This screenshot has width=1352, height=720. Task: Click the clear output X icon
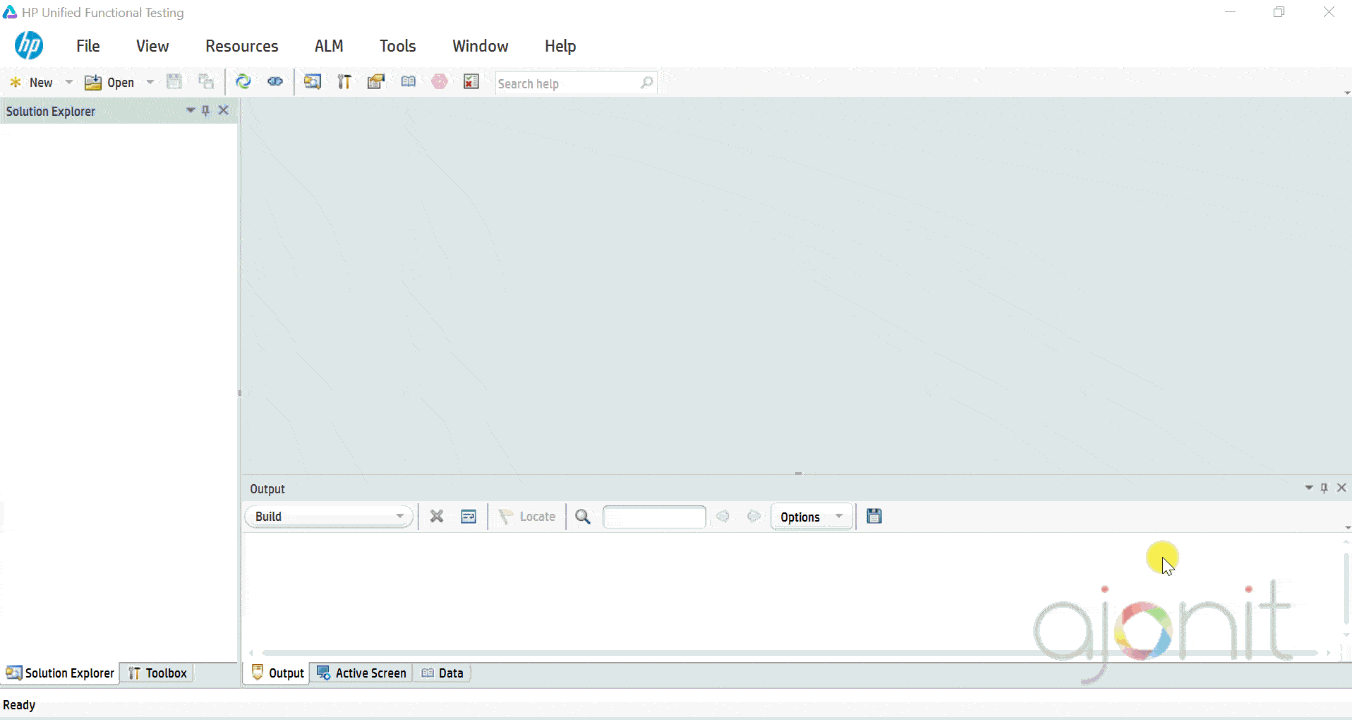pos(436,516)
